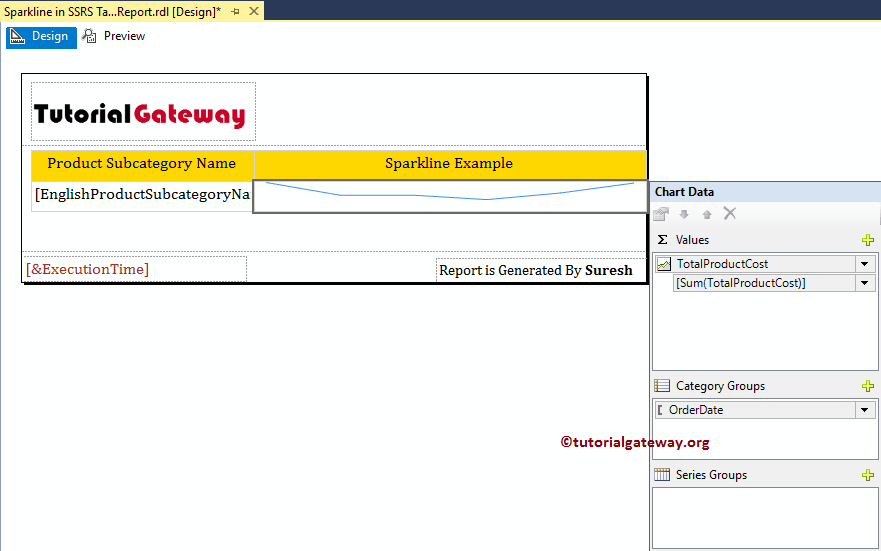The image size is (881, 551).
Task: Switch to the Preview tab
Action: pyautogui.click(x=113, y=37)
